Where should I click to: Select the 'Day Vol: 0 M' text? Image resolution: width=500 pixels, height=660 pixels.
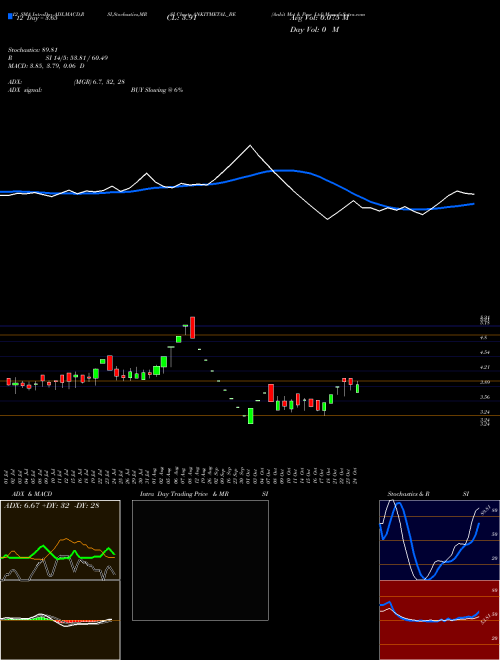coord(314,30)
